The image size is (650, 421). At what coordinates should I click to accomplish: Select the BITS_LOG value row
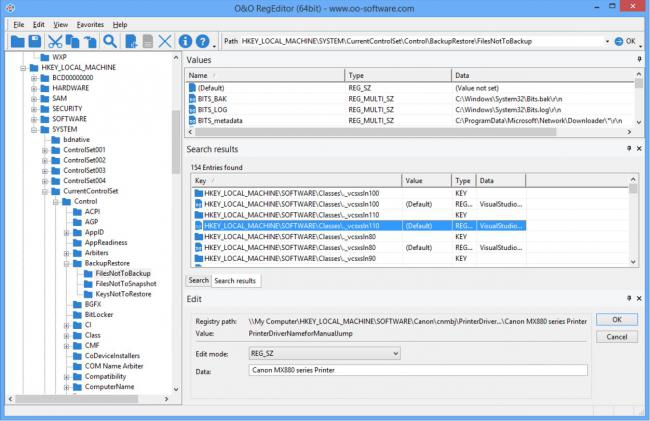(x=410, y=110)
